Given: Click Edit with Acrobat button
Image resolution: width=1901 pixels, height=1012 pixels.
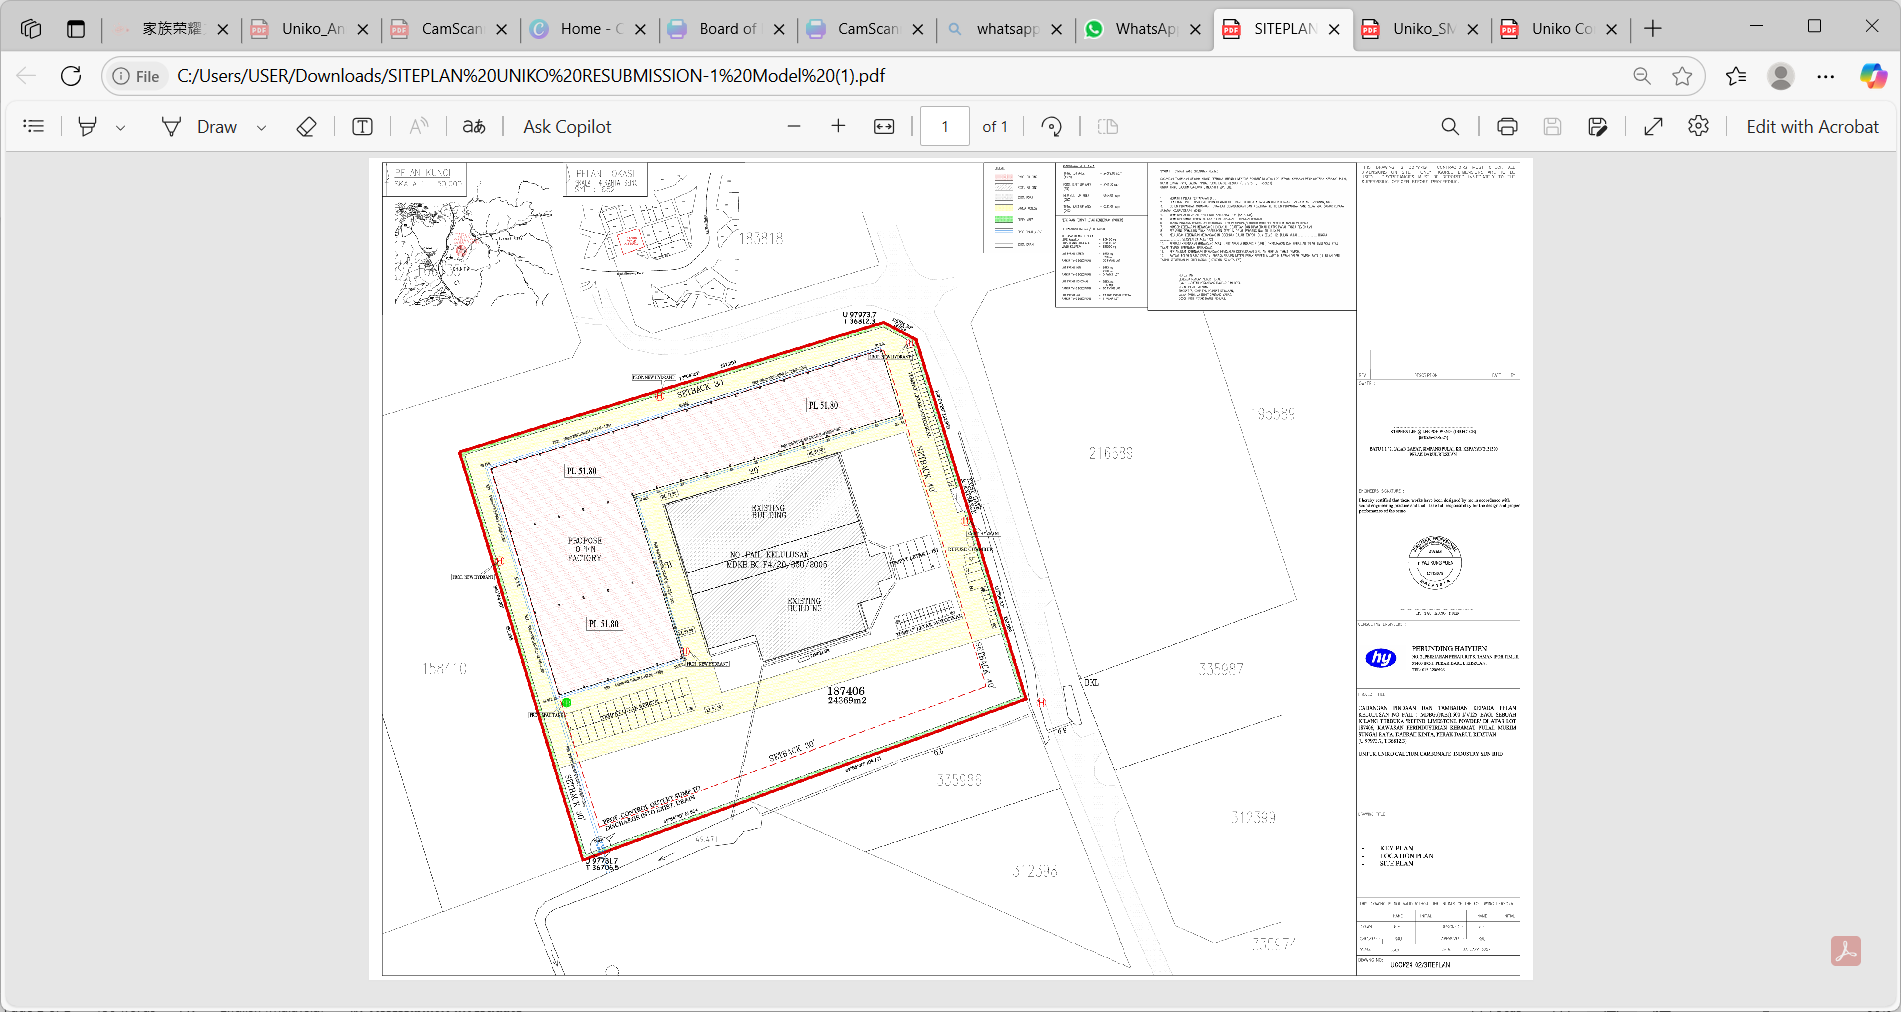Looking at the screenshot, I should pyautogui.click(x=1811, y=126).
